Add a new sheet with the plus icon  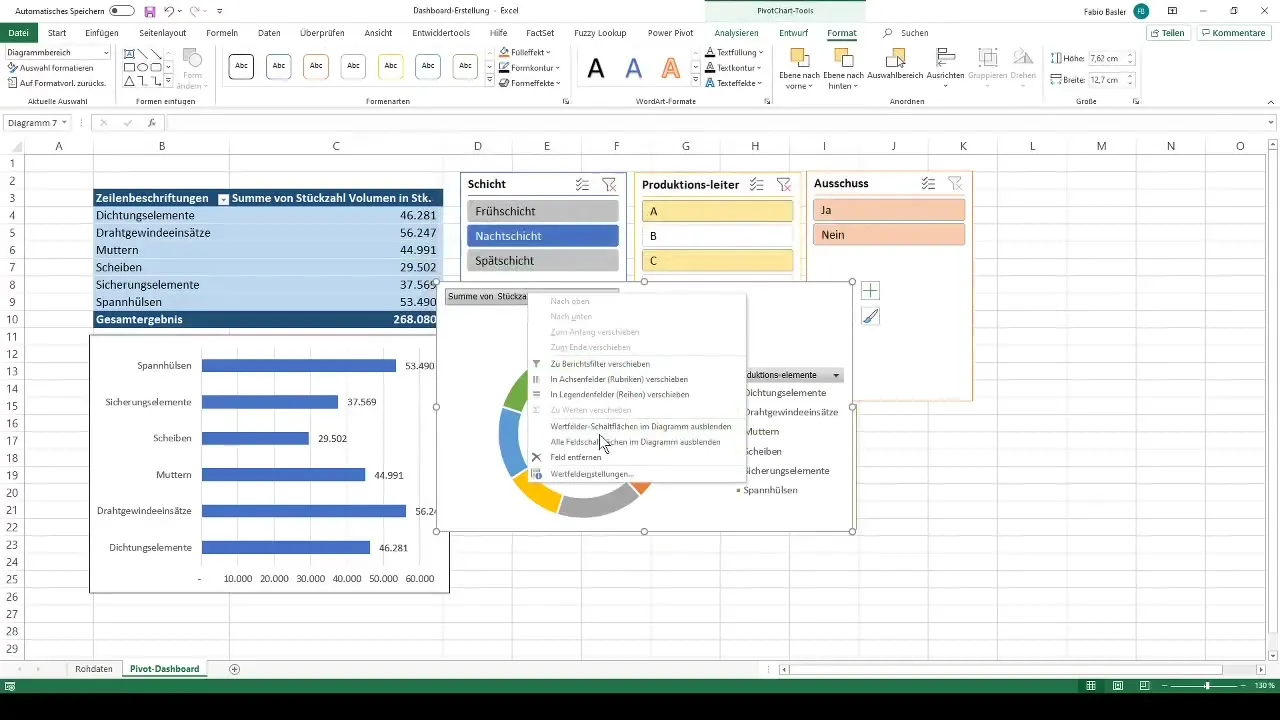(x=235, y=669)
